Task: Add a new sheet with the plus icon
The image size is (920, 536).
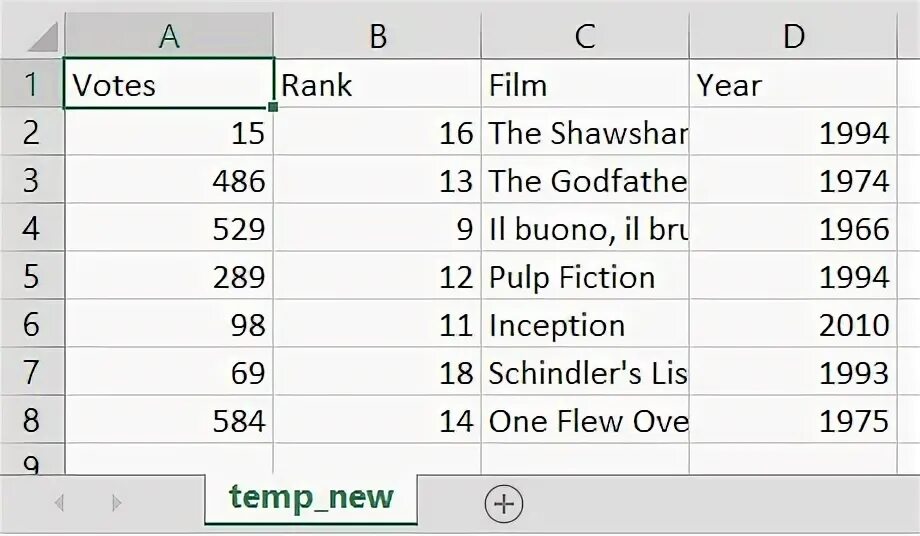Action: click(503, 504)
